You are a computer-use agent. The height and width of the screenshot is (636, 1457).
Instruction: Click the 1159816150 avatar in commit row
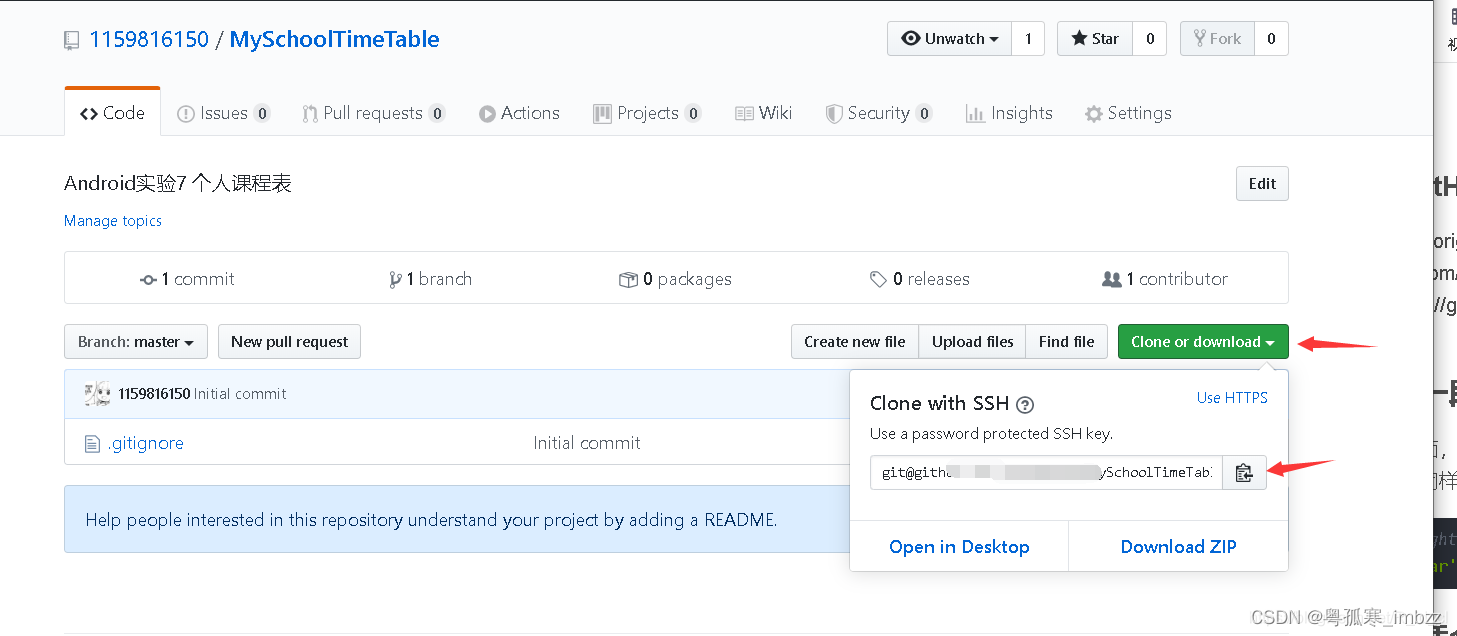point(97,394)
